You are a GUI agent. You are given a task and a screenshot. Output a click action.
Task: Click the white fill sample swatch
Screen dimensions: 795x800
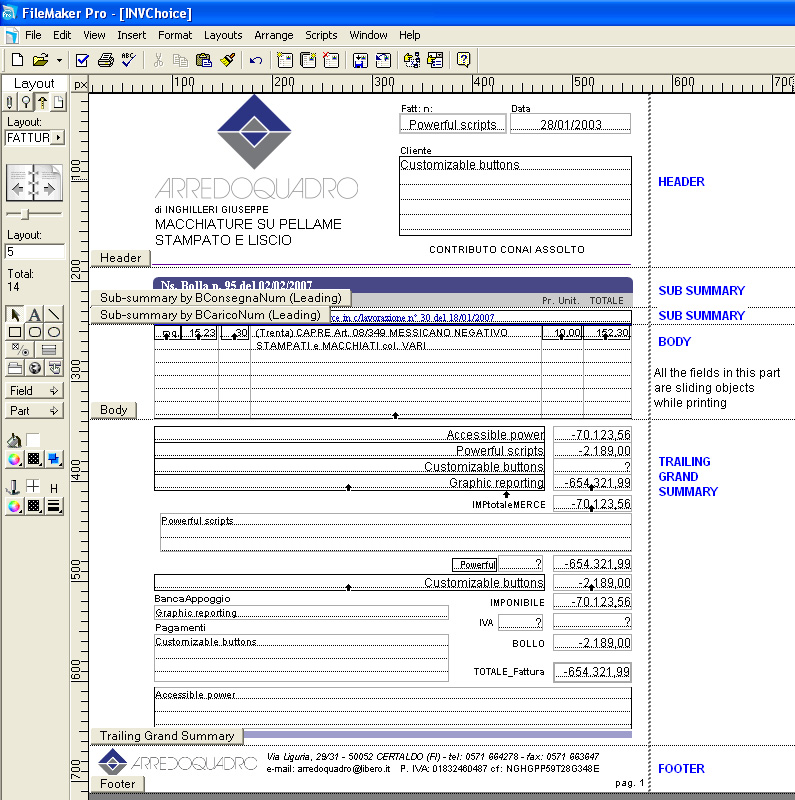click(33, 440)
